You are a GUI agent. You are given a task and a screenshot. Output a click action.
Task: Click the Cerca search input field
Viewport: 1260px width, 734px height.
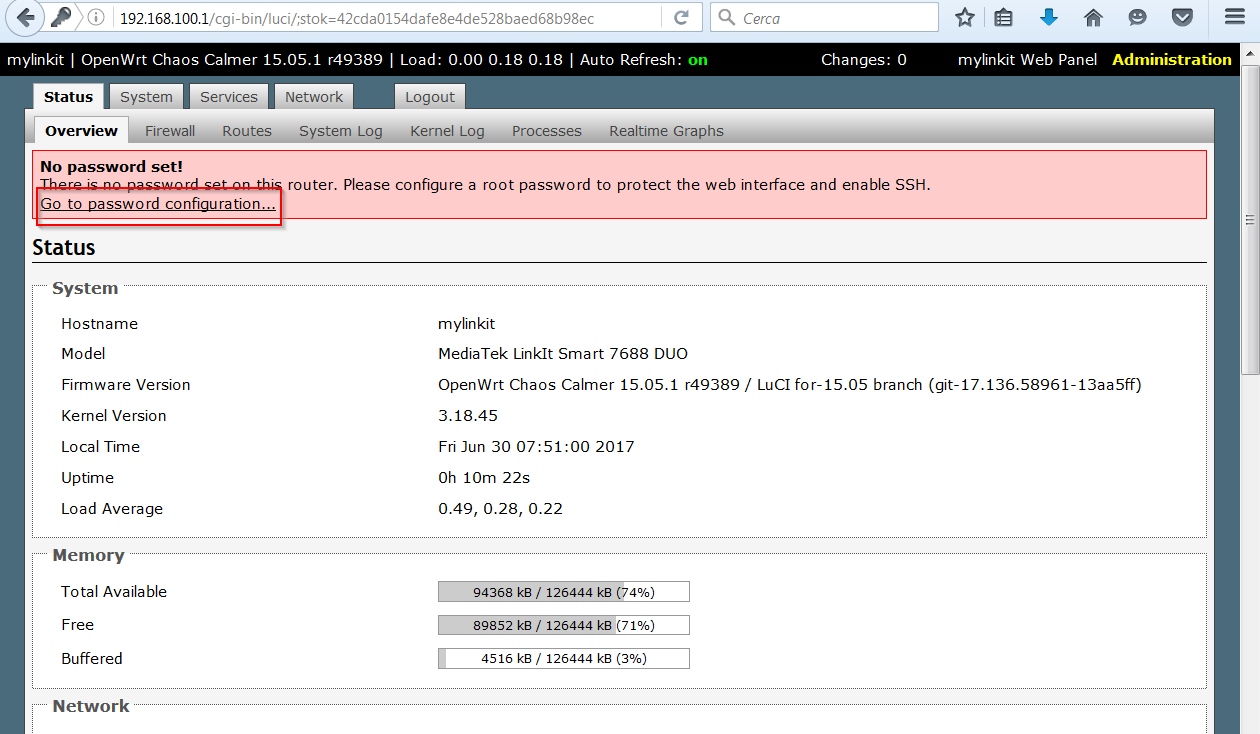(x=835, y=18)
